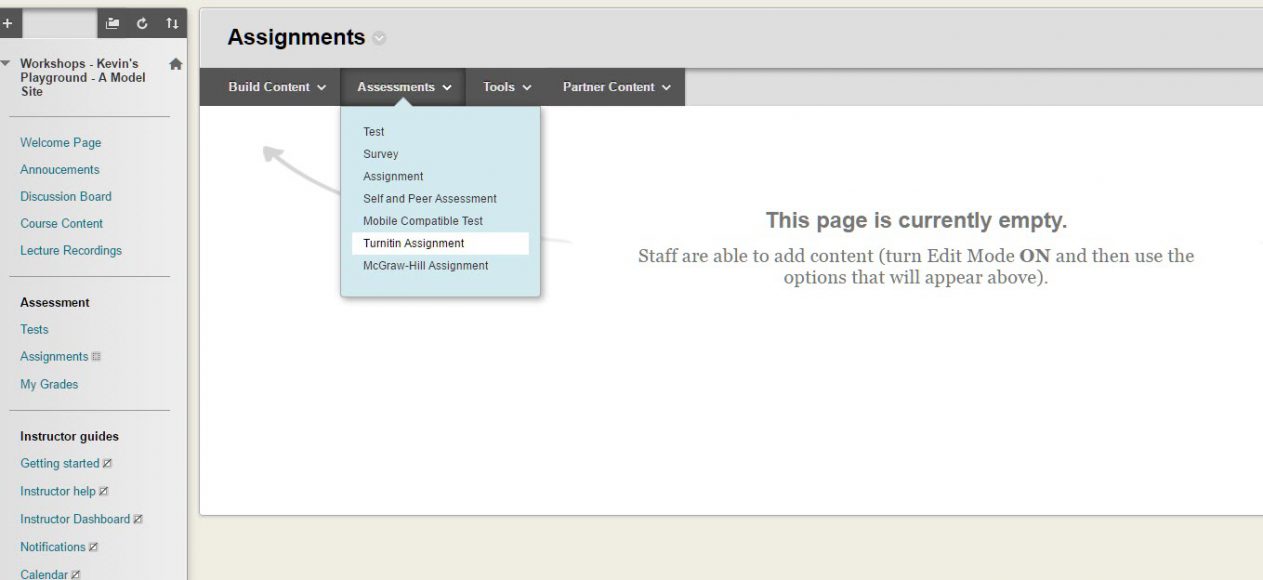Screen dimensions: 1263x580
Task: View My Grades in the sidebar
Action: pos(49,385)
